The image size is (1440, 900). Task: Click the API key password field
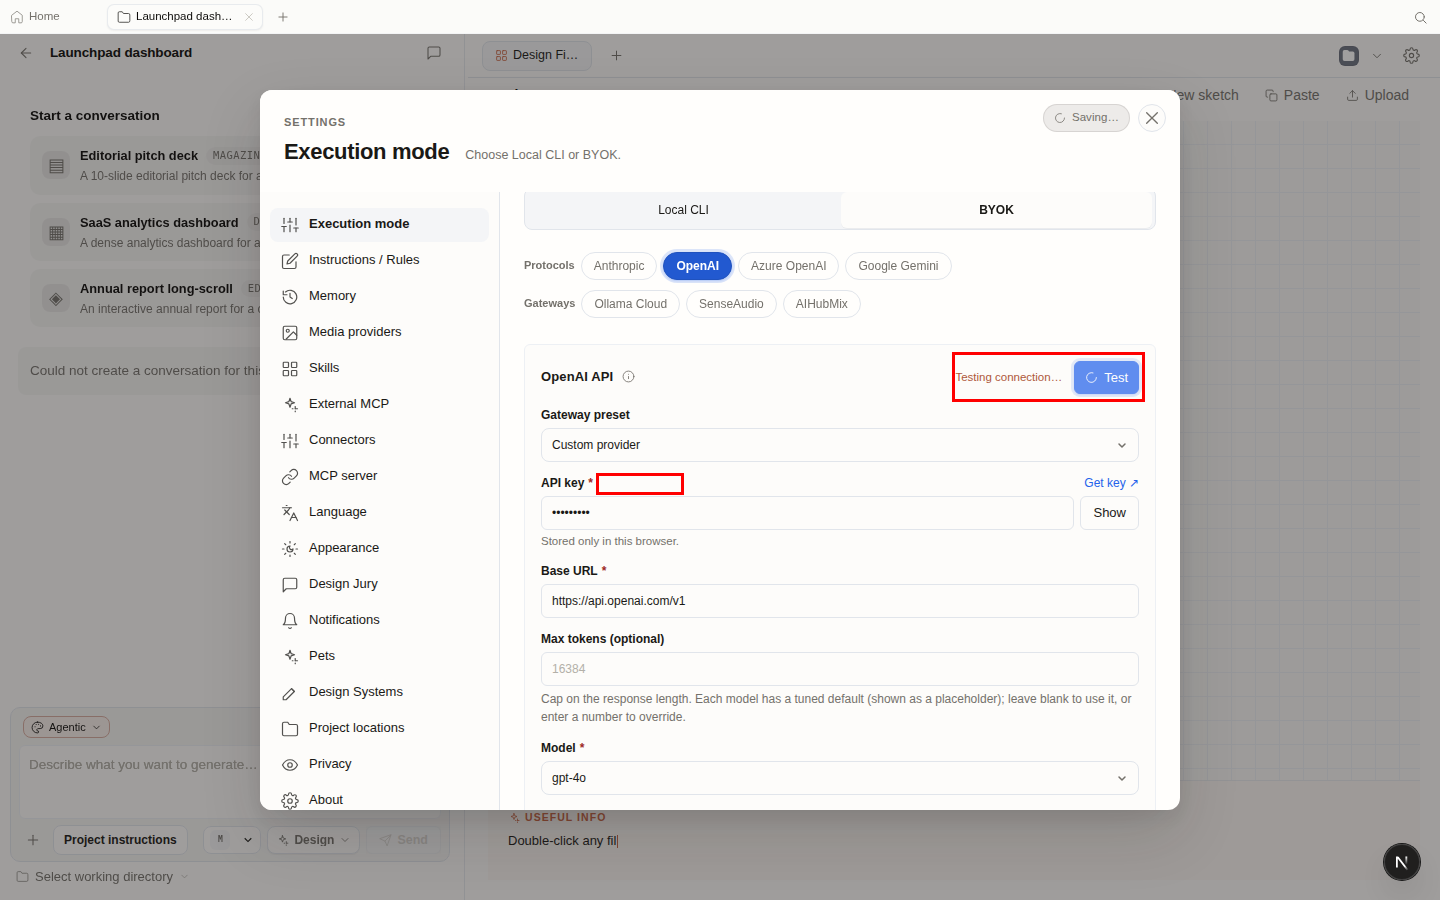(807, 513)
